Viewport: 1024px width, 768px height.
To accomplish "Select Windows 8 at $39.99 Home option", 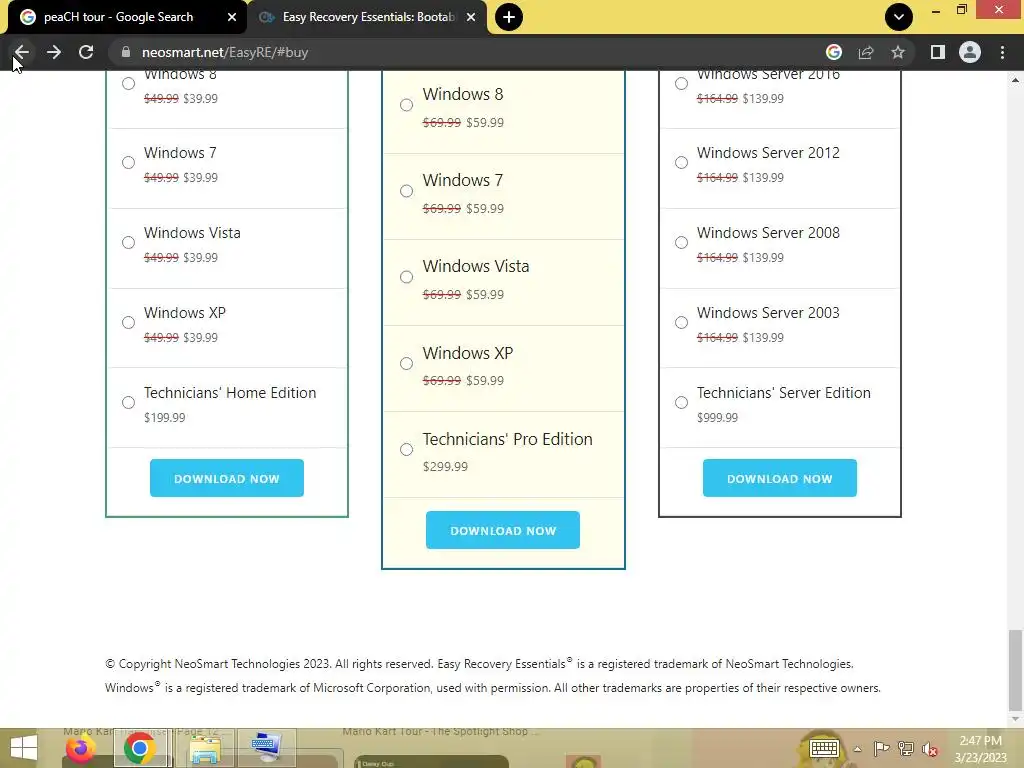I will pos(129,84).
